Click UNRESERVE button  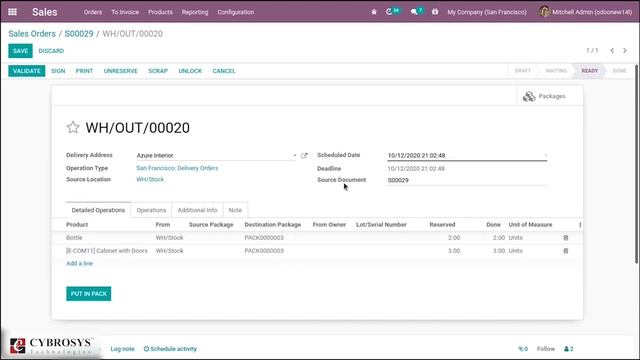click(120, 71)
